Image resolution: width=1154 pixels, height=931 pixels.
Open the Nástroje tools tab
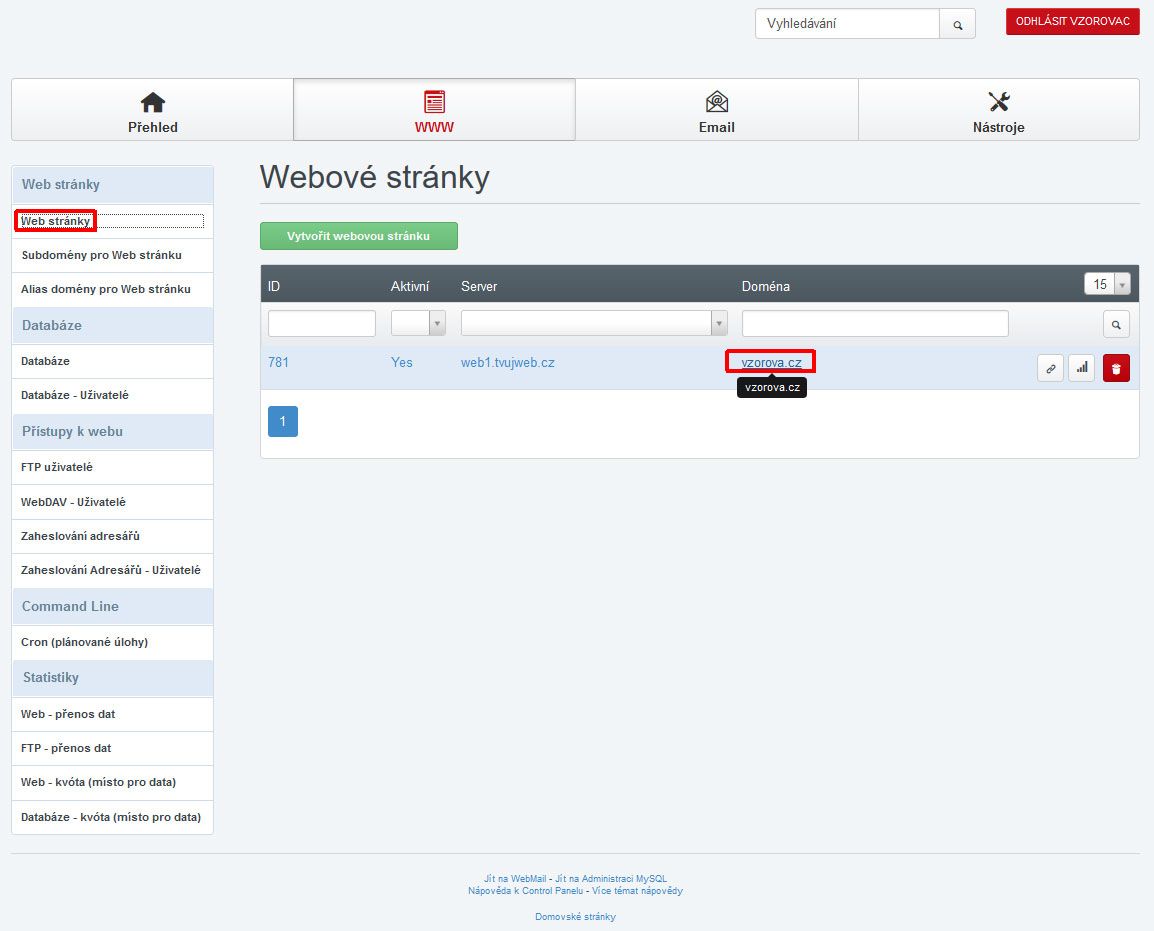998,110
